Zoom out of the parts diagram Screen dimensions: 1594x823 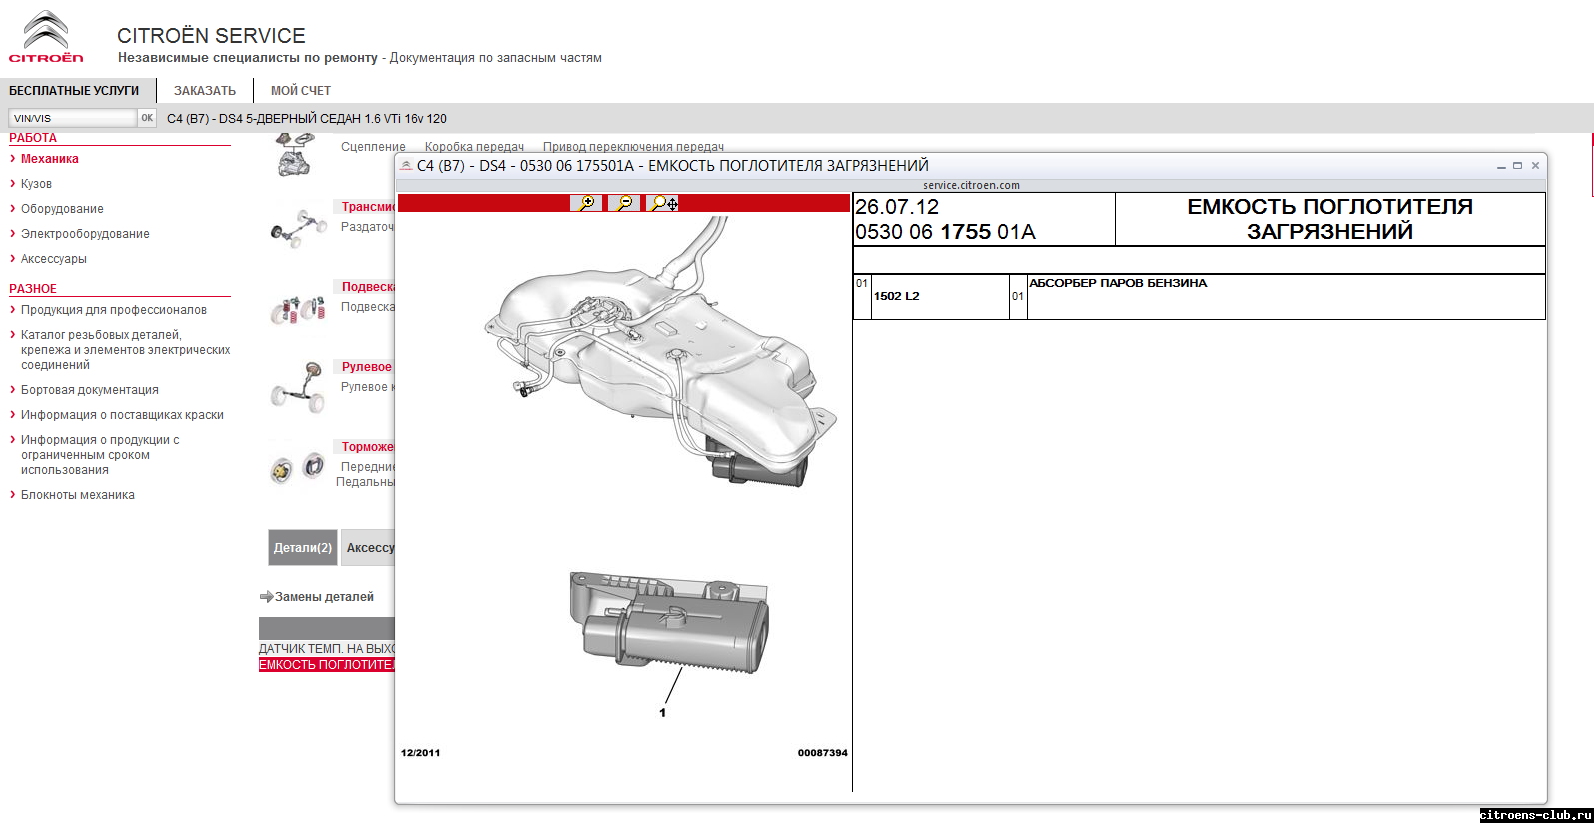[x=624, y=203]
